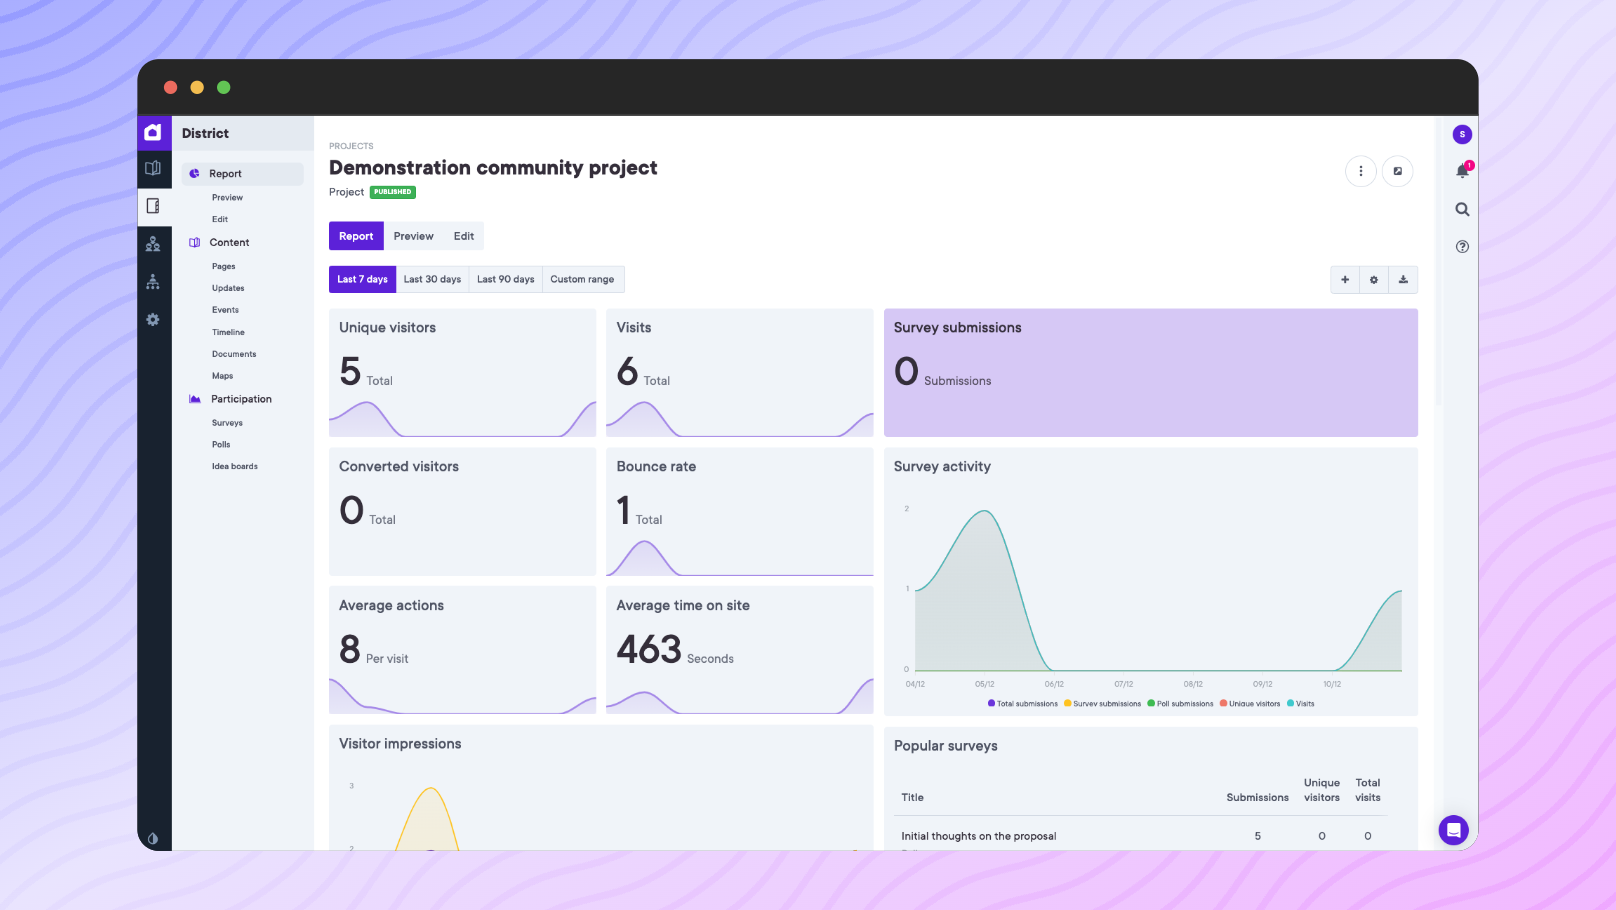Click the download report button
This screenshot has width=1616, height=910.
(x=1403, y=280)
